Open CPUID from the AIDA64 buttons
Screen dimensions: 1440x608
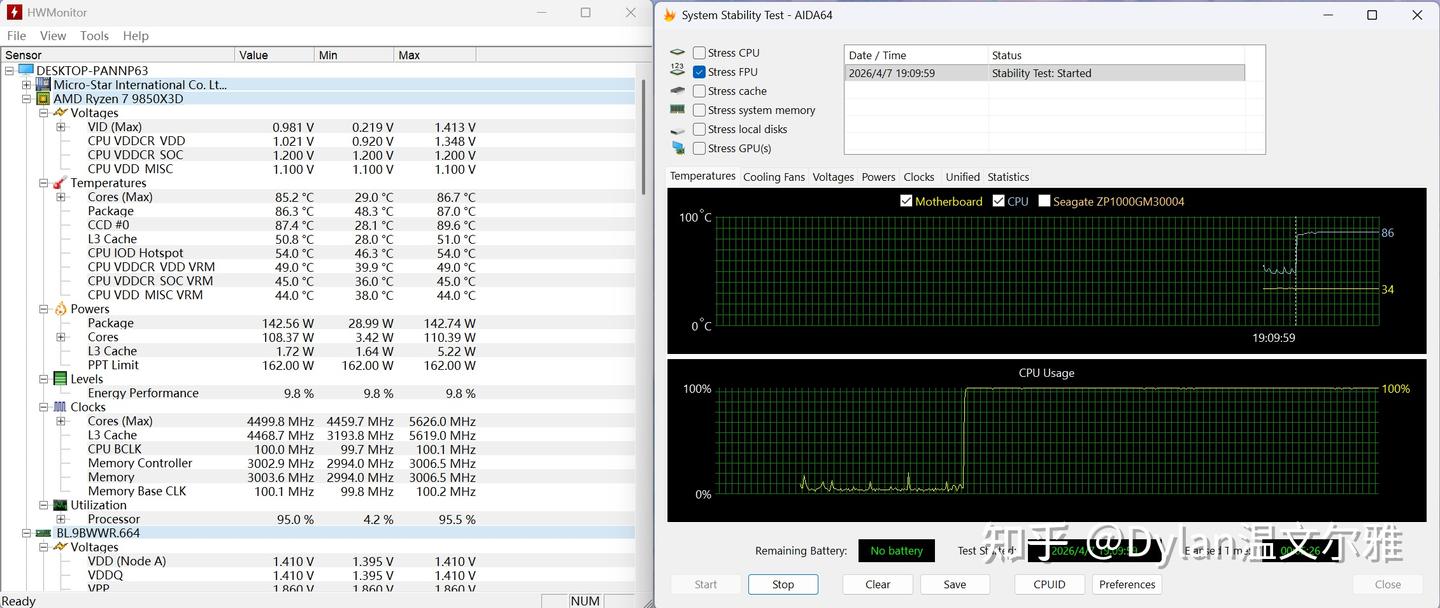(x=1049, y=585)
